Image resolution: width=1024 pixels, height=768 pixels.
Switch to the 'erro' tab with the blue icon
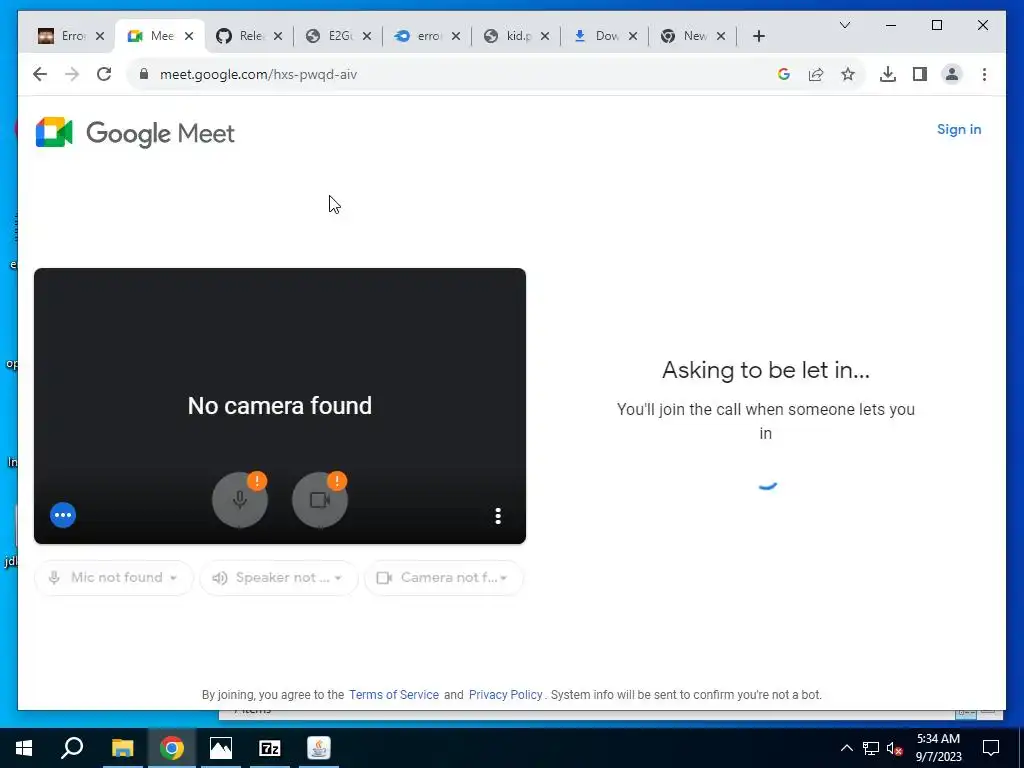click(419, 36)
